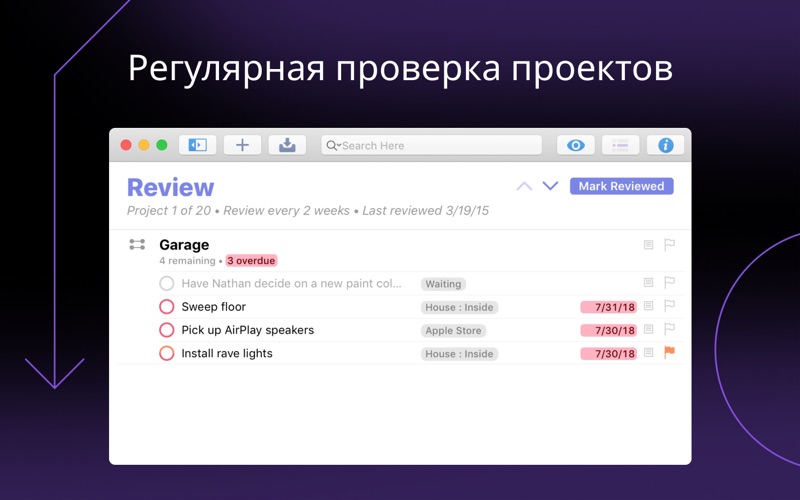This screenshot has height=500, width=800.
Task: Click the Apple Store tag
Action: point(454,331)
